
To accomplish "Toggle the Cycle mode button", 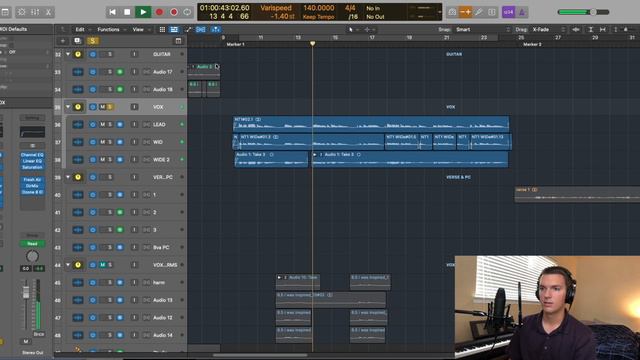I will point(187,12).
